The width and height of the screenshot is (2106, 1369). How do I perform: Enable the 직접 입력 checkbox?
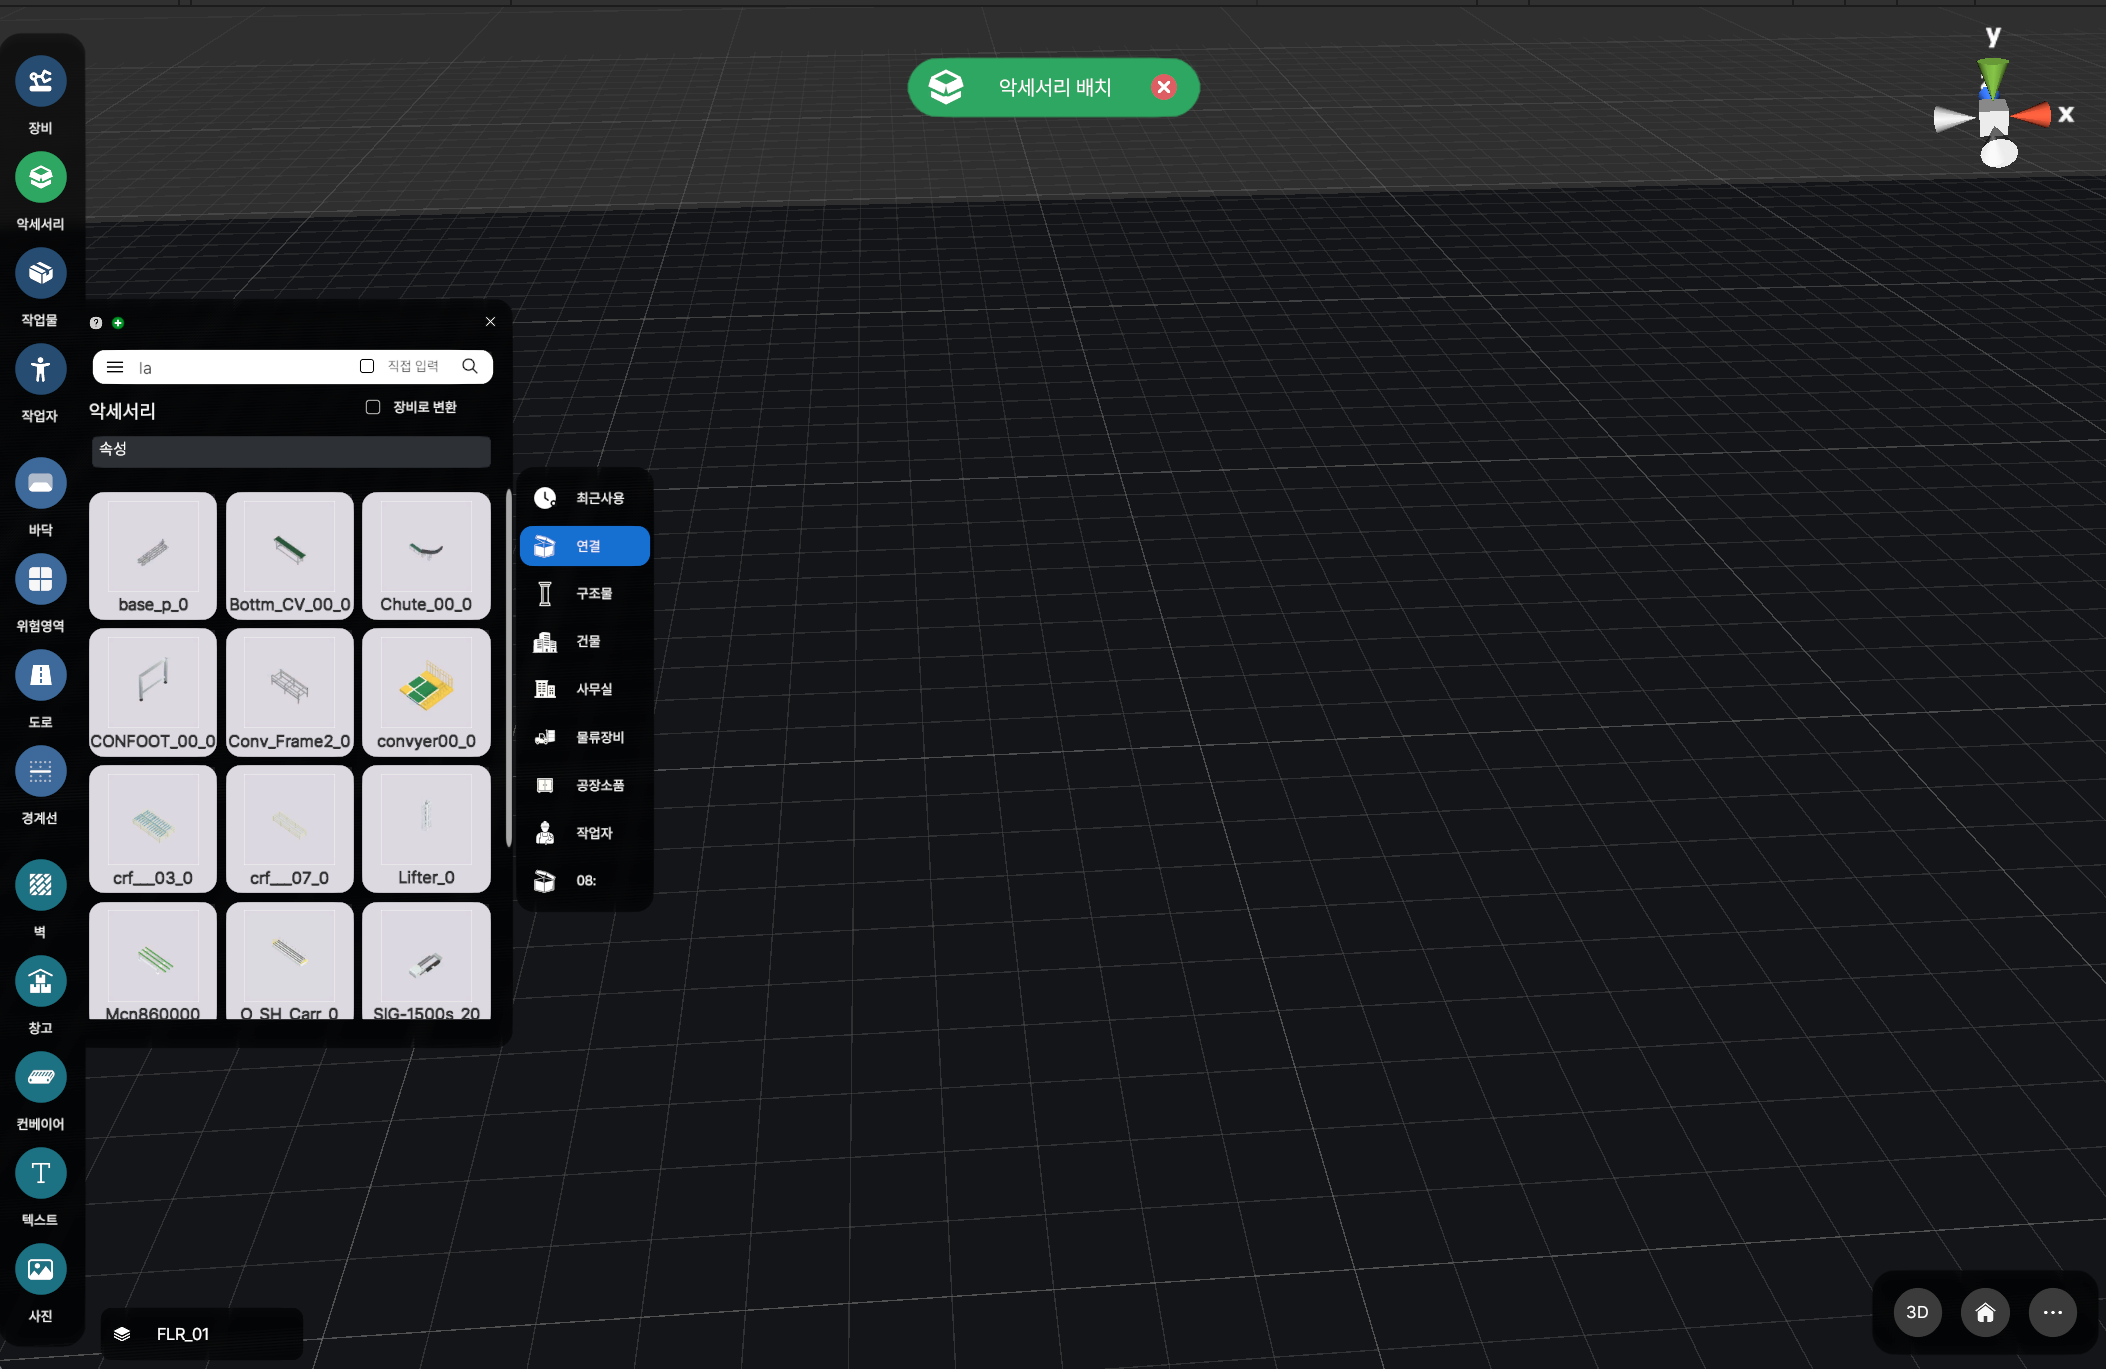click(x=367, y=366)
